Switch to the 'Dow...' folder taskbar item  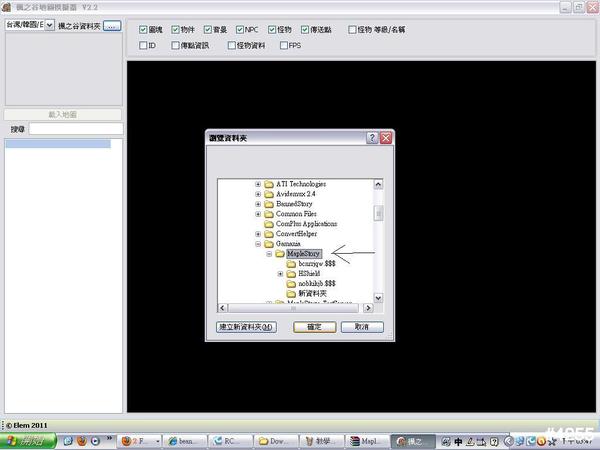coord(276,441)
